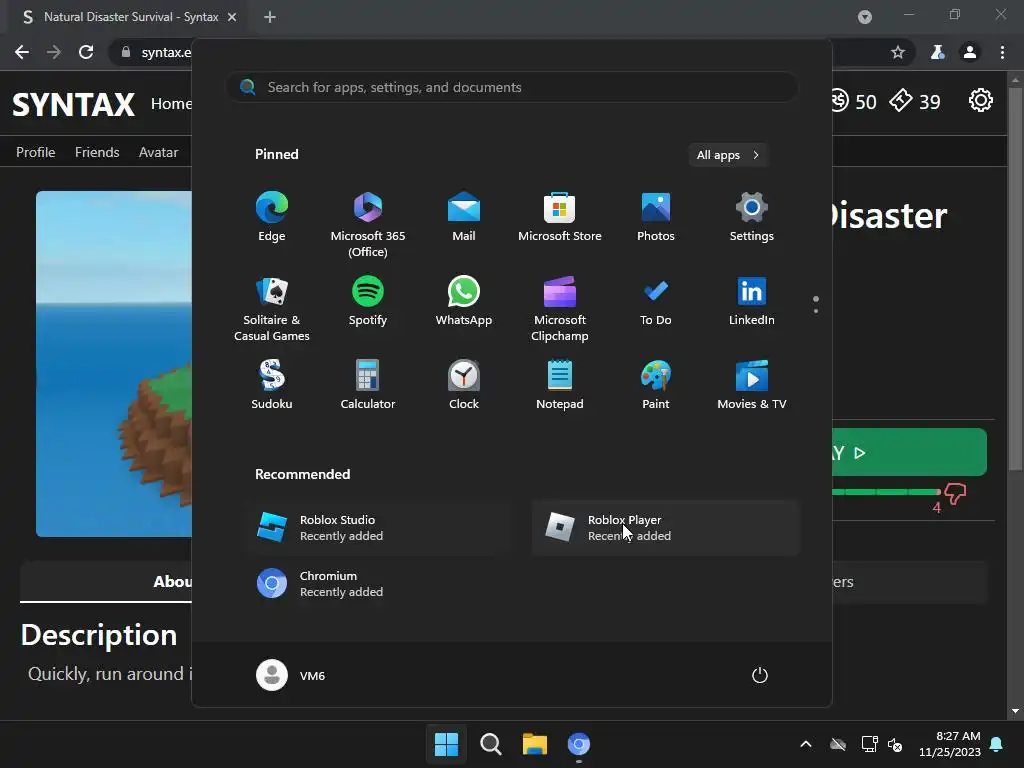The height and width of the screenshot is (768, 1024).
Task: Open the Clock app
Action: [464, 385]
